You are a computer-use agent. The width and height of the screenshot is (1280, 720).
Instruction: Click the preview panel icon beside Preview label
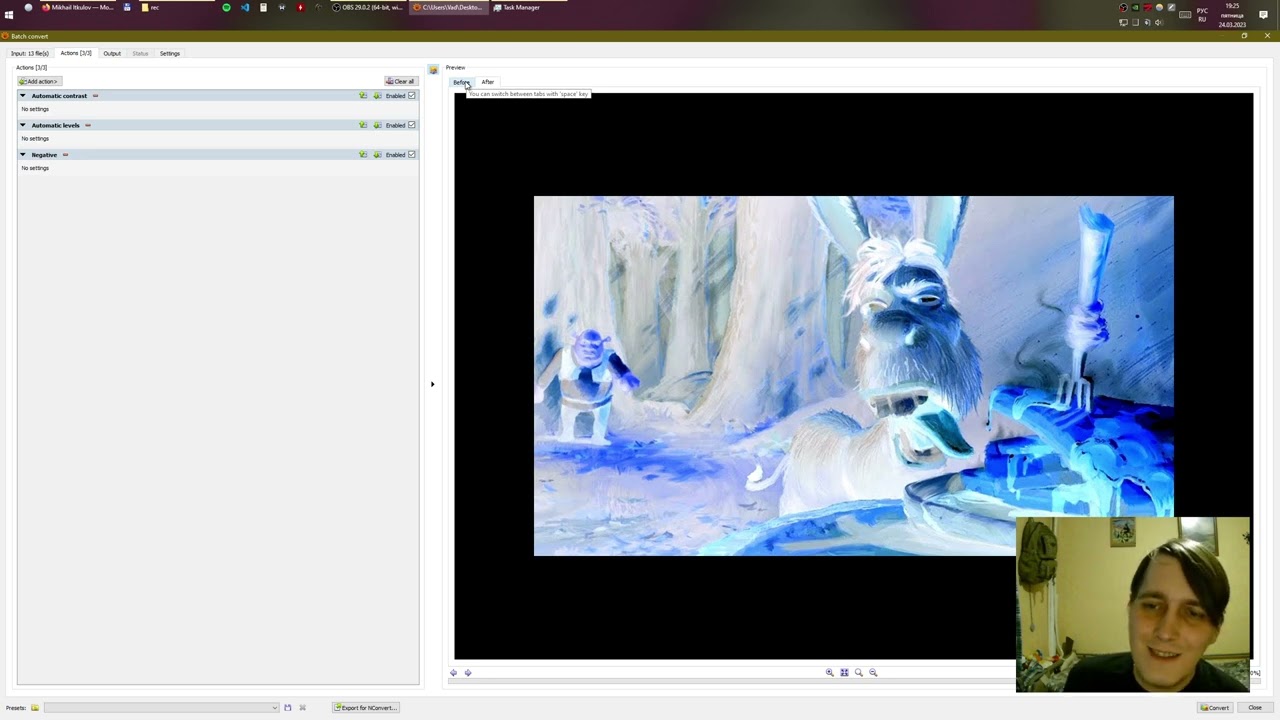433,69
